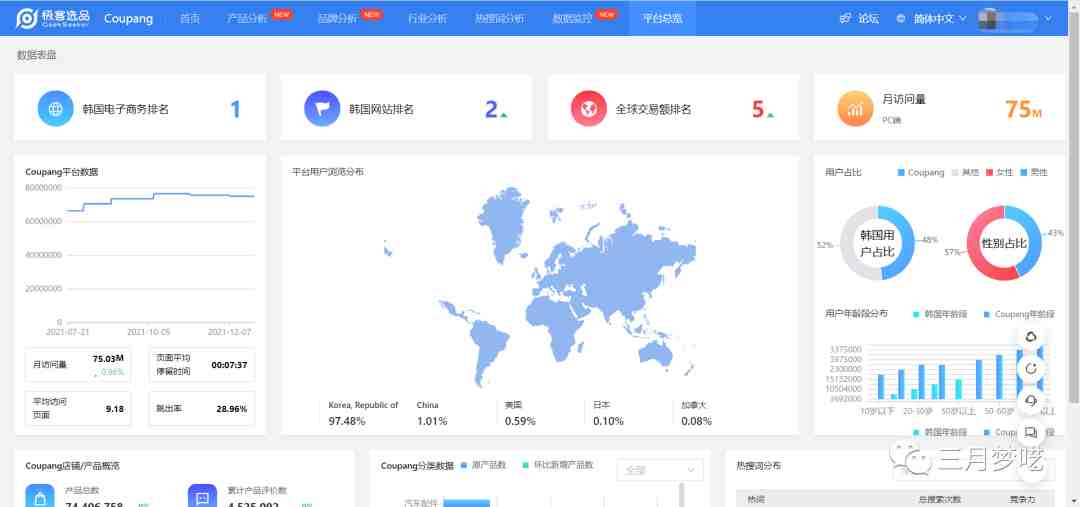Click the orange chart icon for 月访问量
Screen dimensions: 1080x507
point(855,108)
